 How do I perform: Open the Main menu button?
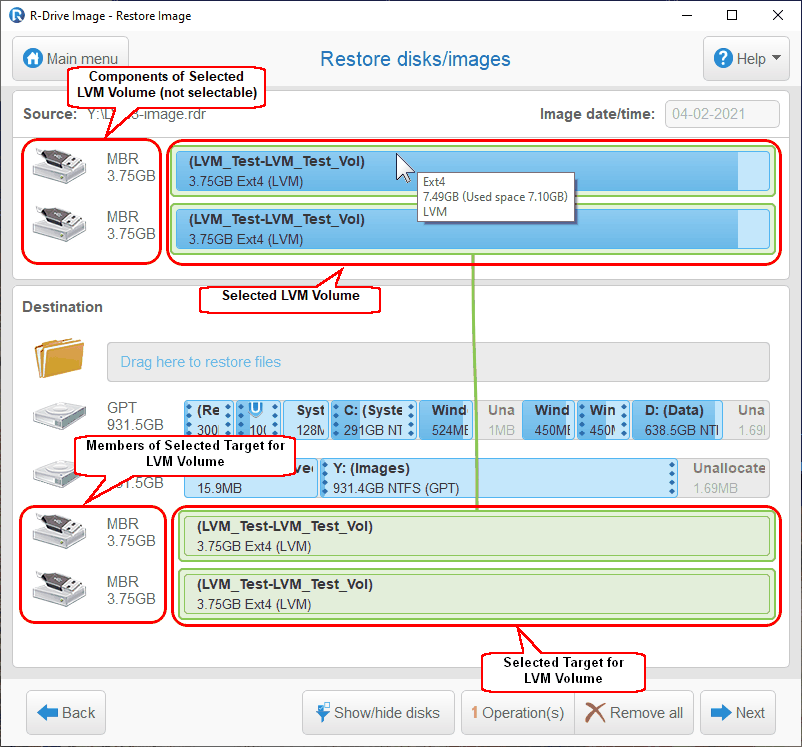coord(70,58)
